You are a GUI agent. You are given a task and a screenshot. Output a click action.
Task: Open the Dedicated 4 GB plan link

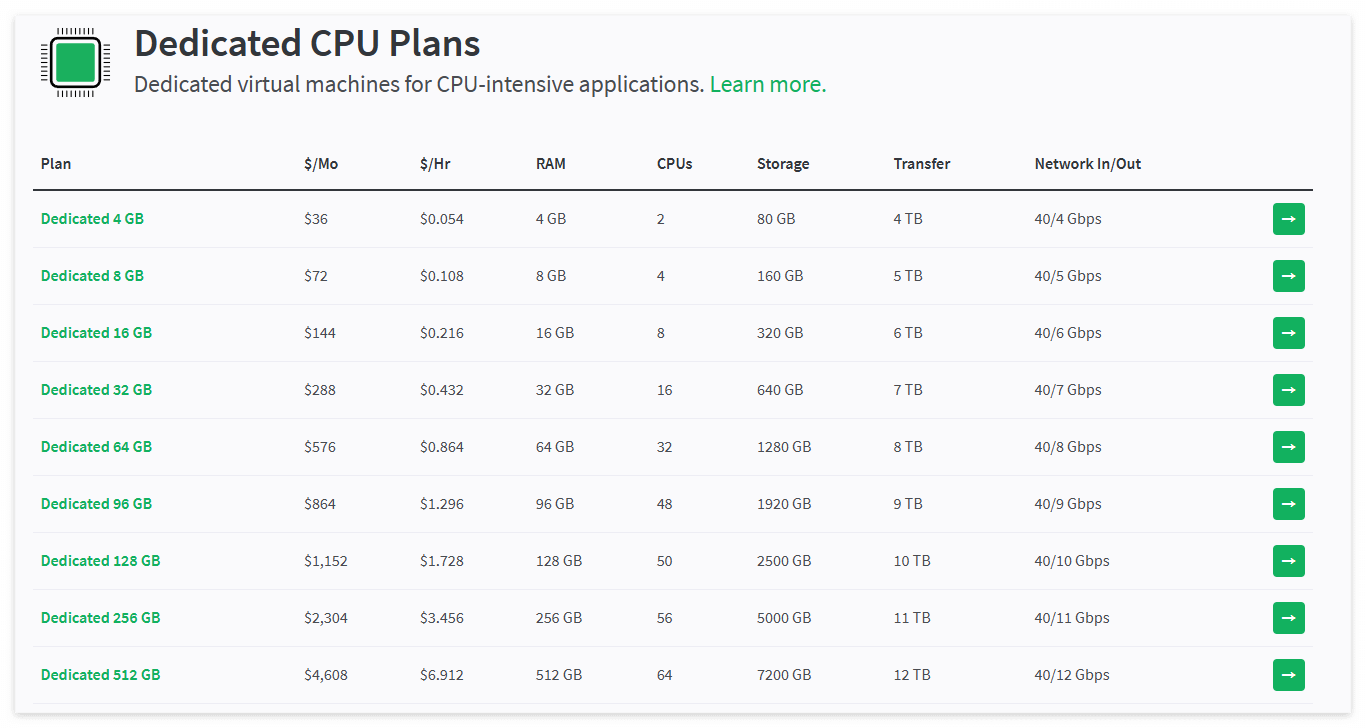tap(92, 219)
